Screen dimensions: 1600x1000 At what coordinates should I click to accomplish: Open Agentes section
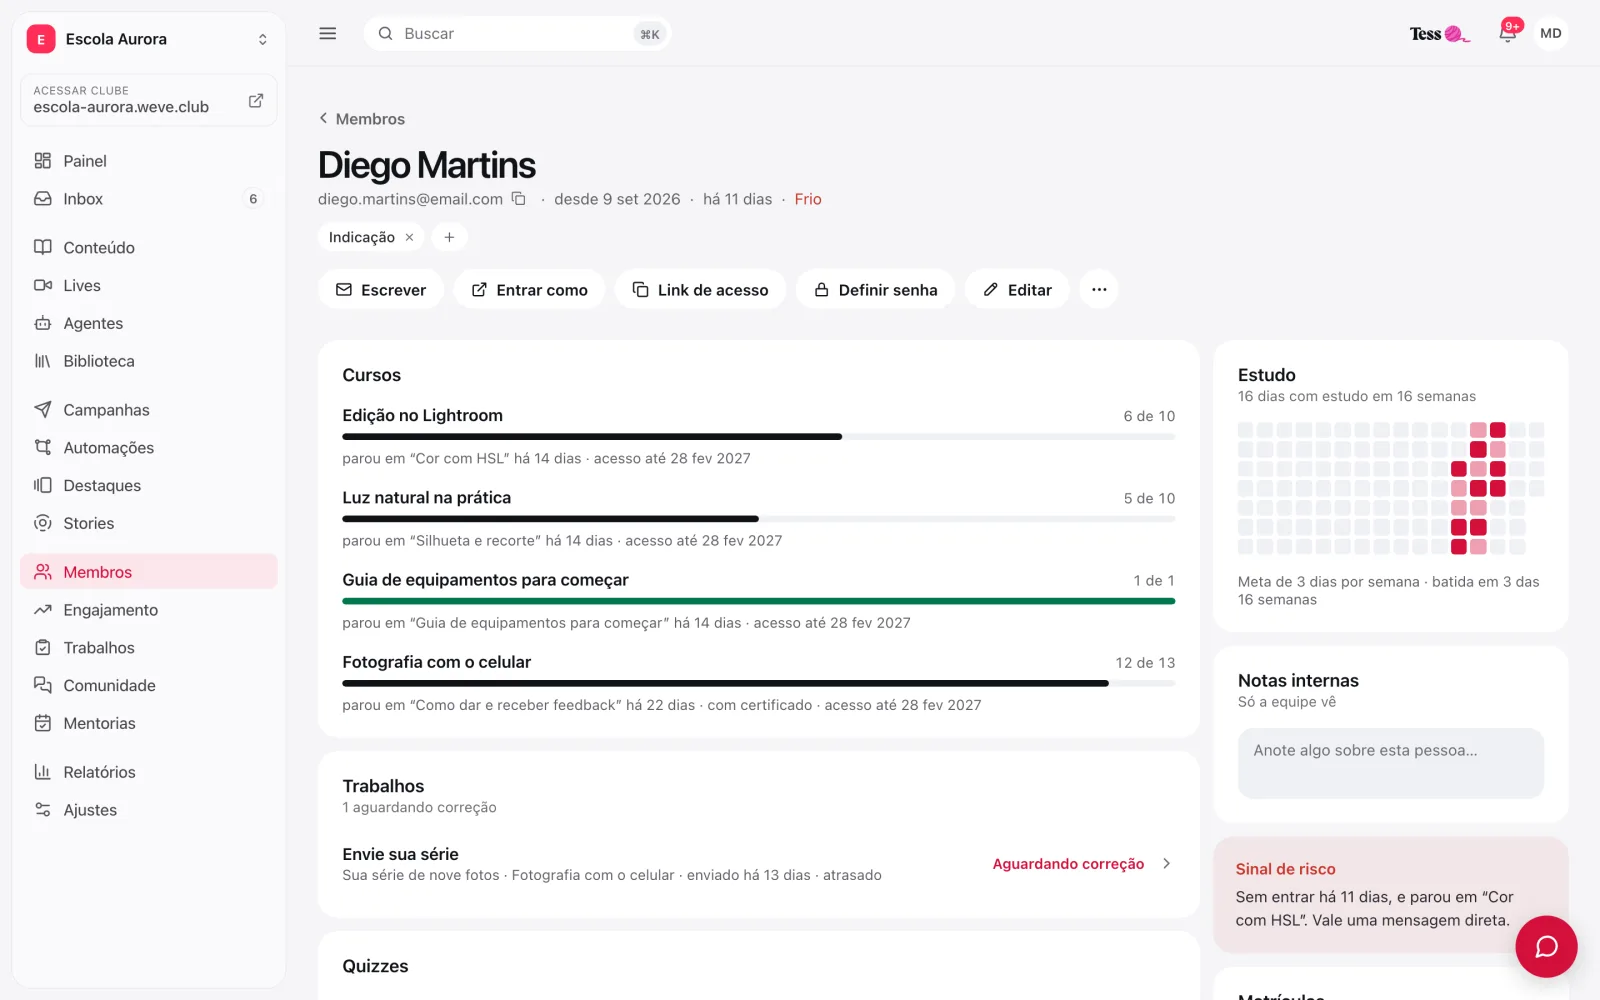click(x=148, y=323)
